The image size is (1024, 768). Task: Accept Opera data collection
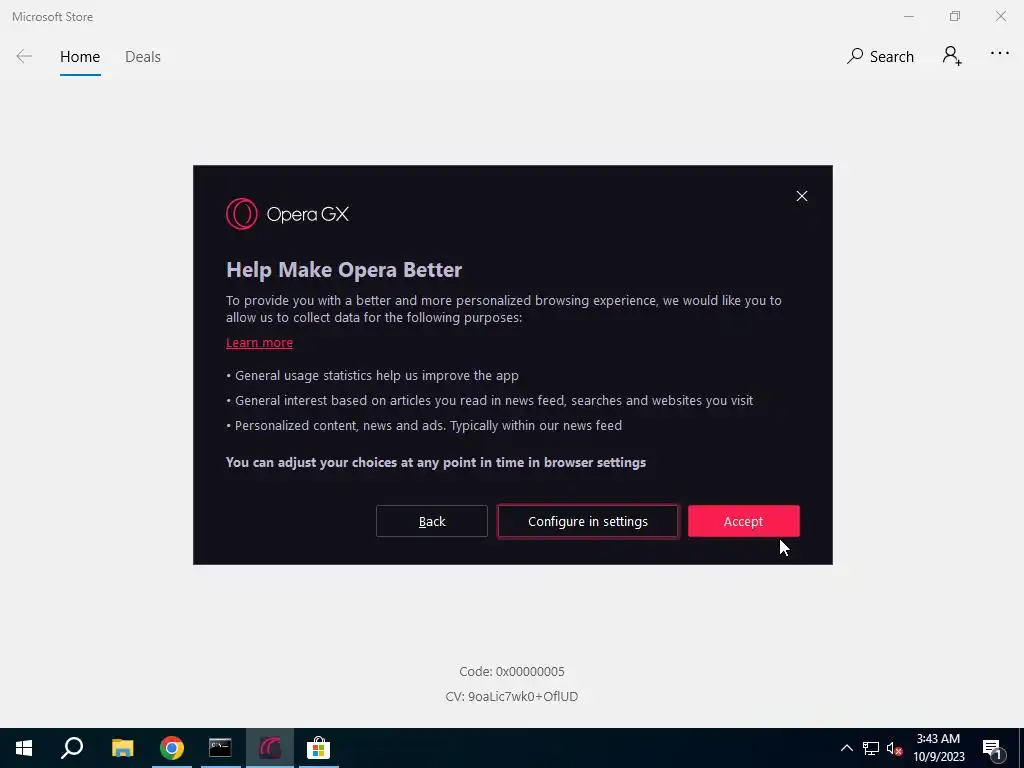[x=743, y=521]
